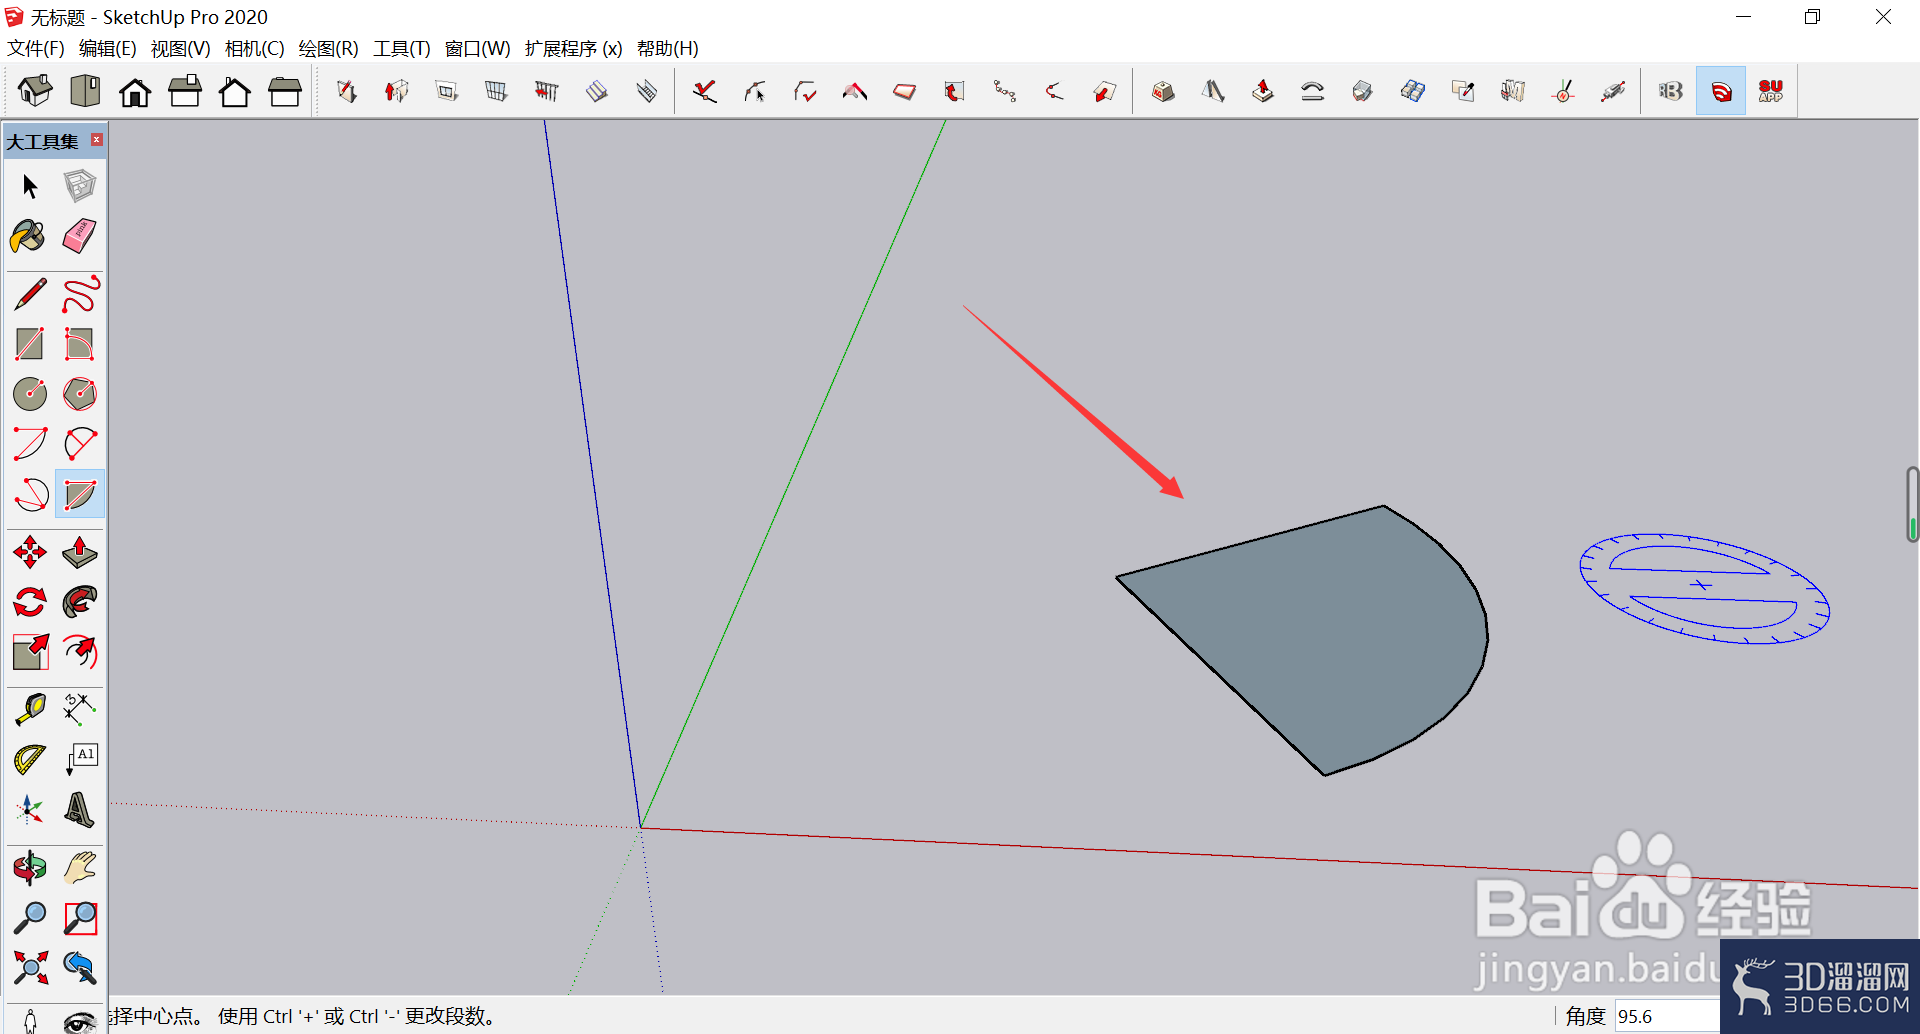Viewport: 1920px width, 1034px height.
Task: Select the Rotated Rectangle tool
Action: 80,344
